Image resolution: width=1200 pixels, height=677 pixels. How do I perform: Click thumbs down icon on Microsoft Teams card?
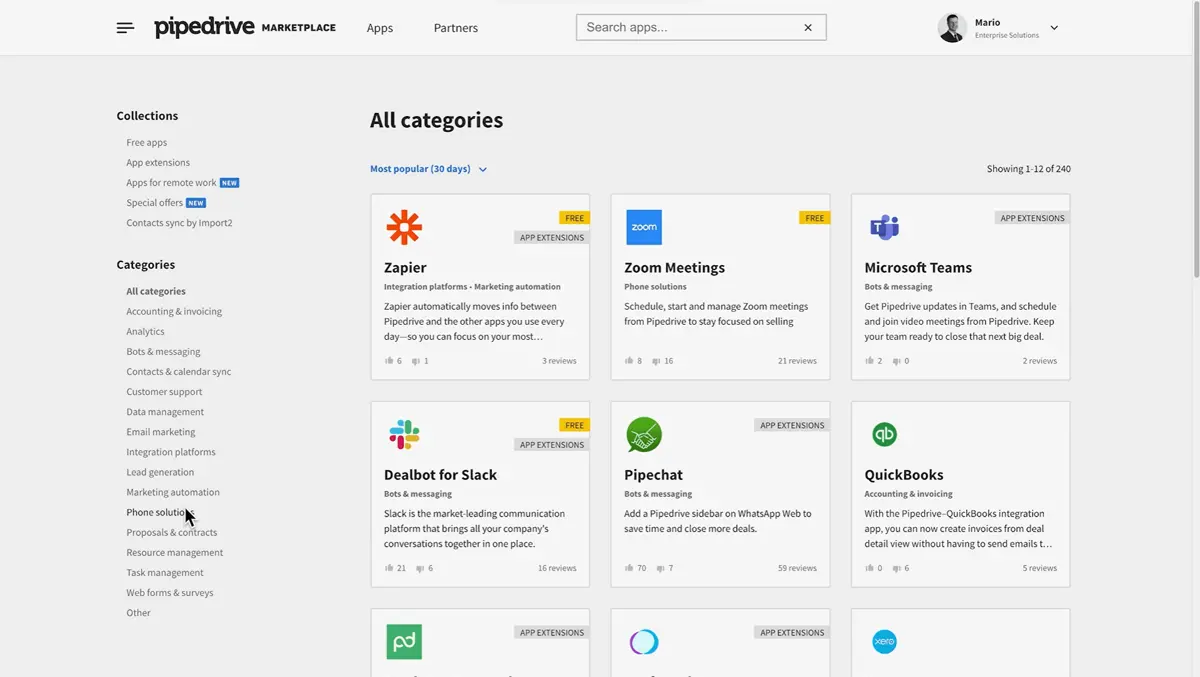point(896,361)
